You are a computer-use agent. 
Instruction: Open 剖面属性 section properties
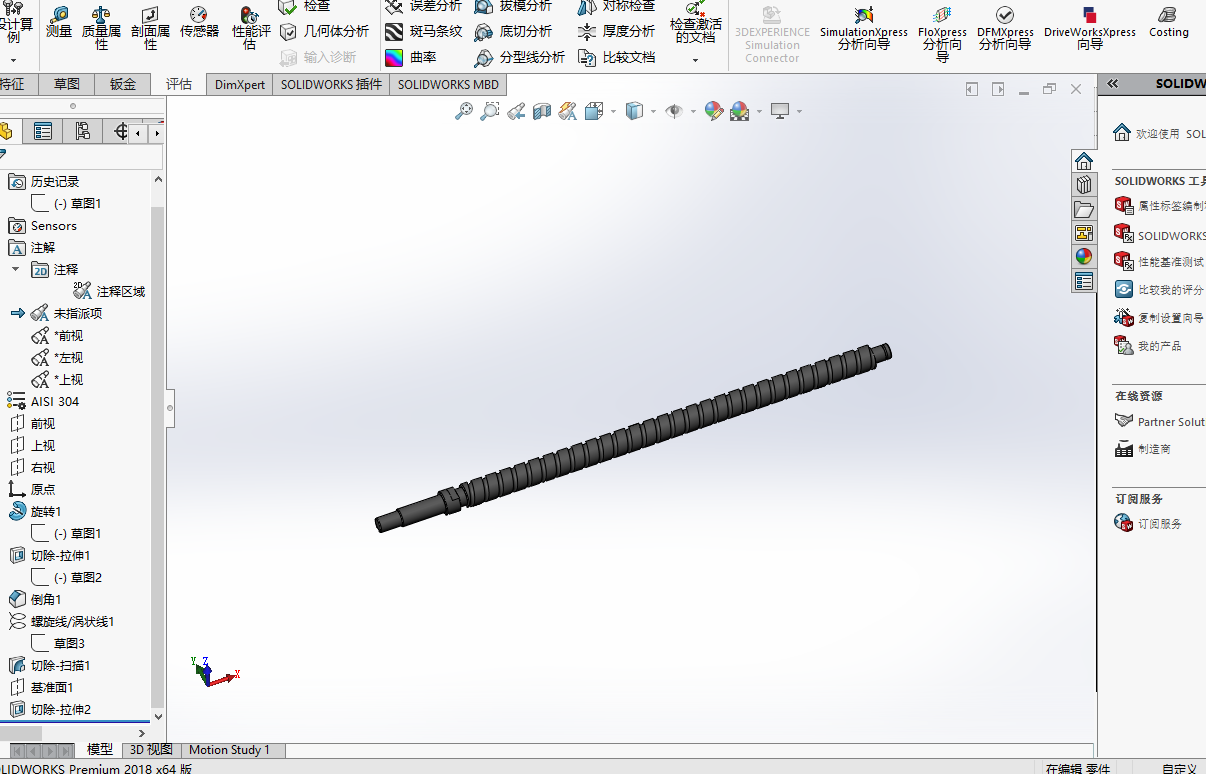[150, 29]
